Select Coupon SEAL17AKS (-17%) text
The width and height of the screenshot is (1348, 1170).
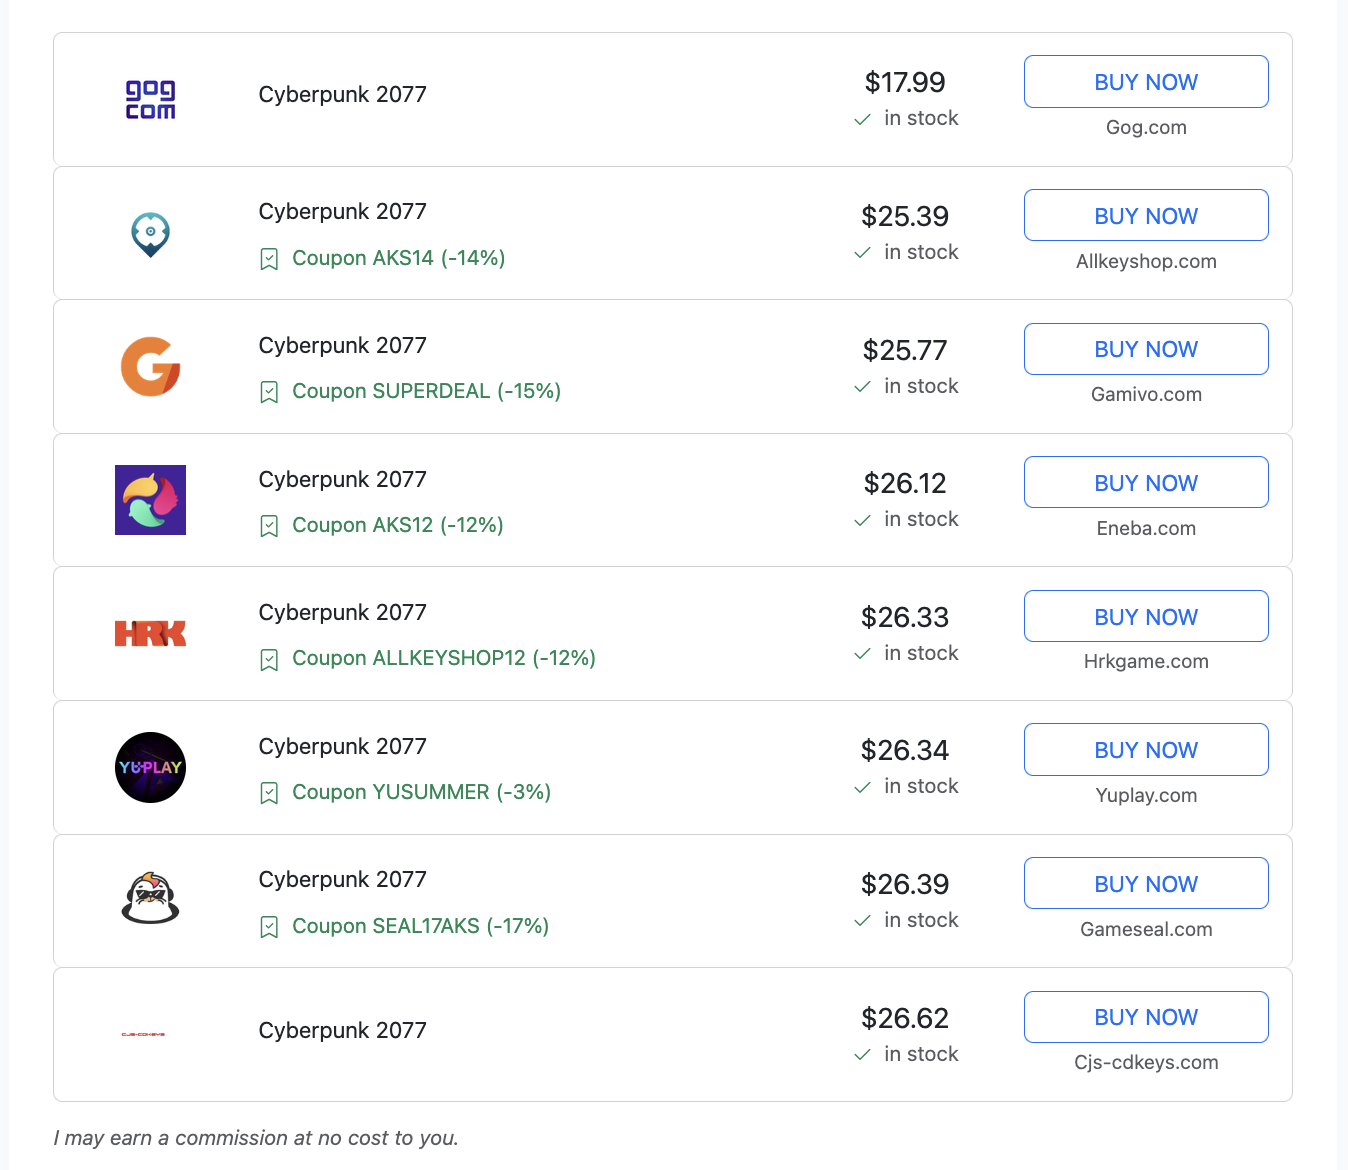[420, 926]
